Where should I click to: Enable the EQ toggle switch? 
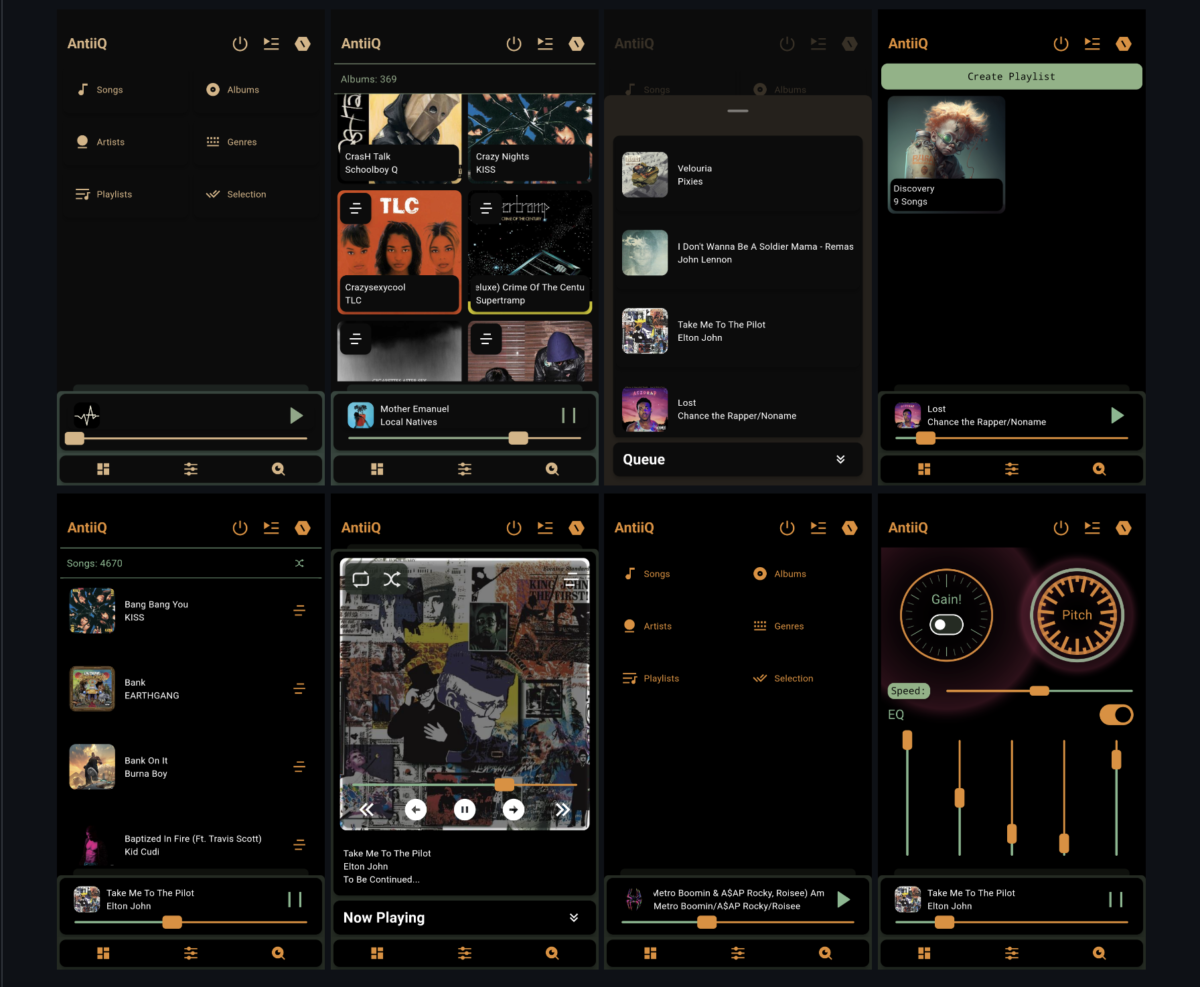pos(1116,714)
